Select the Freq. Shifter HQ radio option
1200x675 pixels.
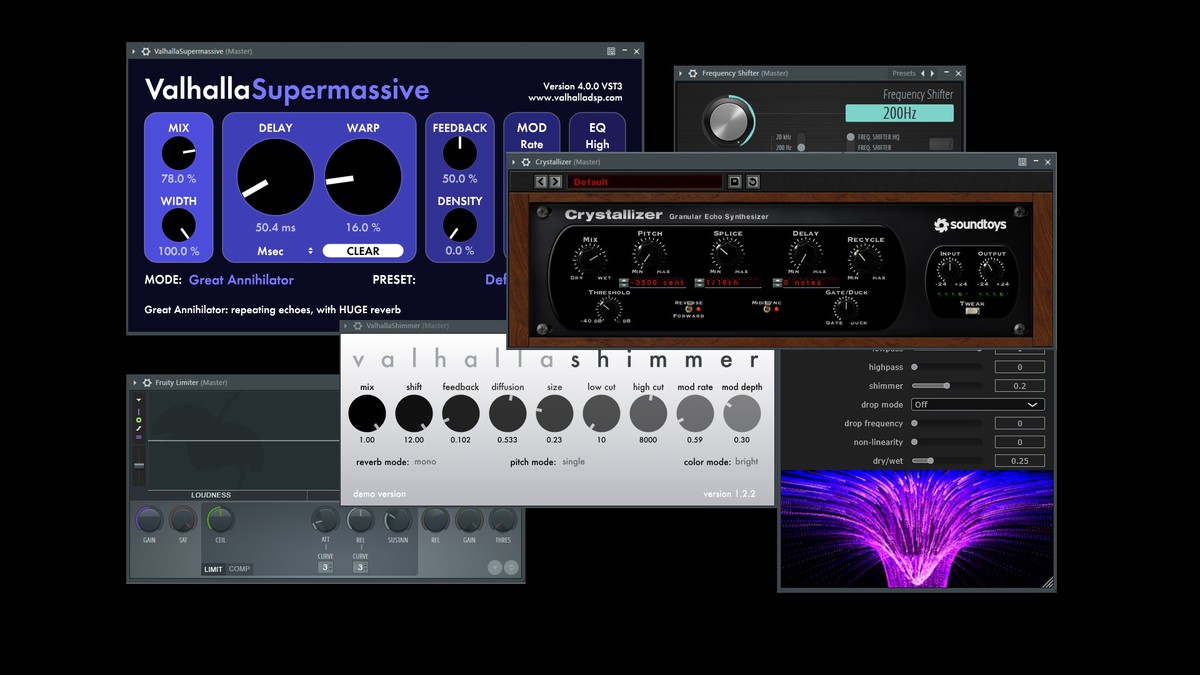click(851, 137)
